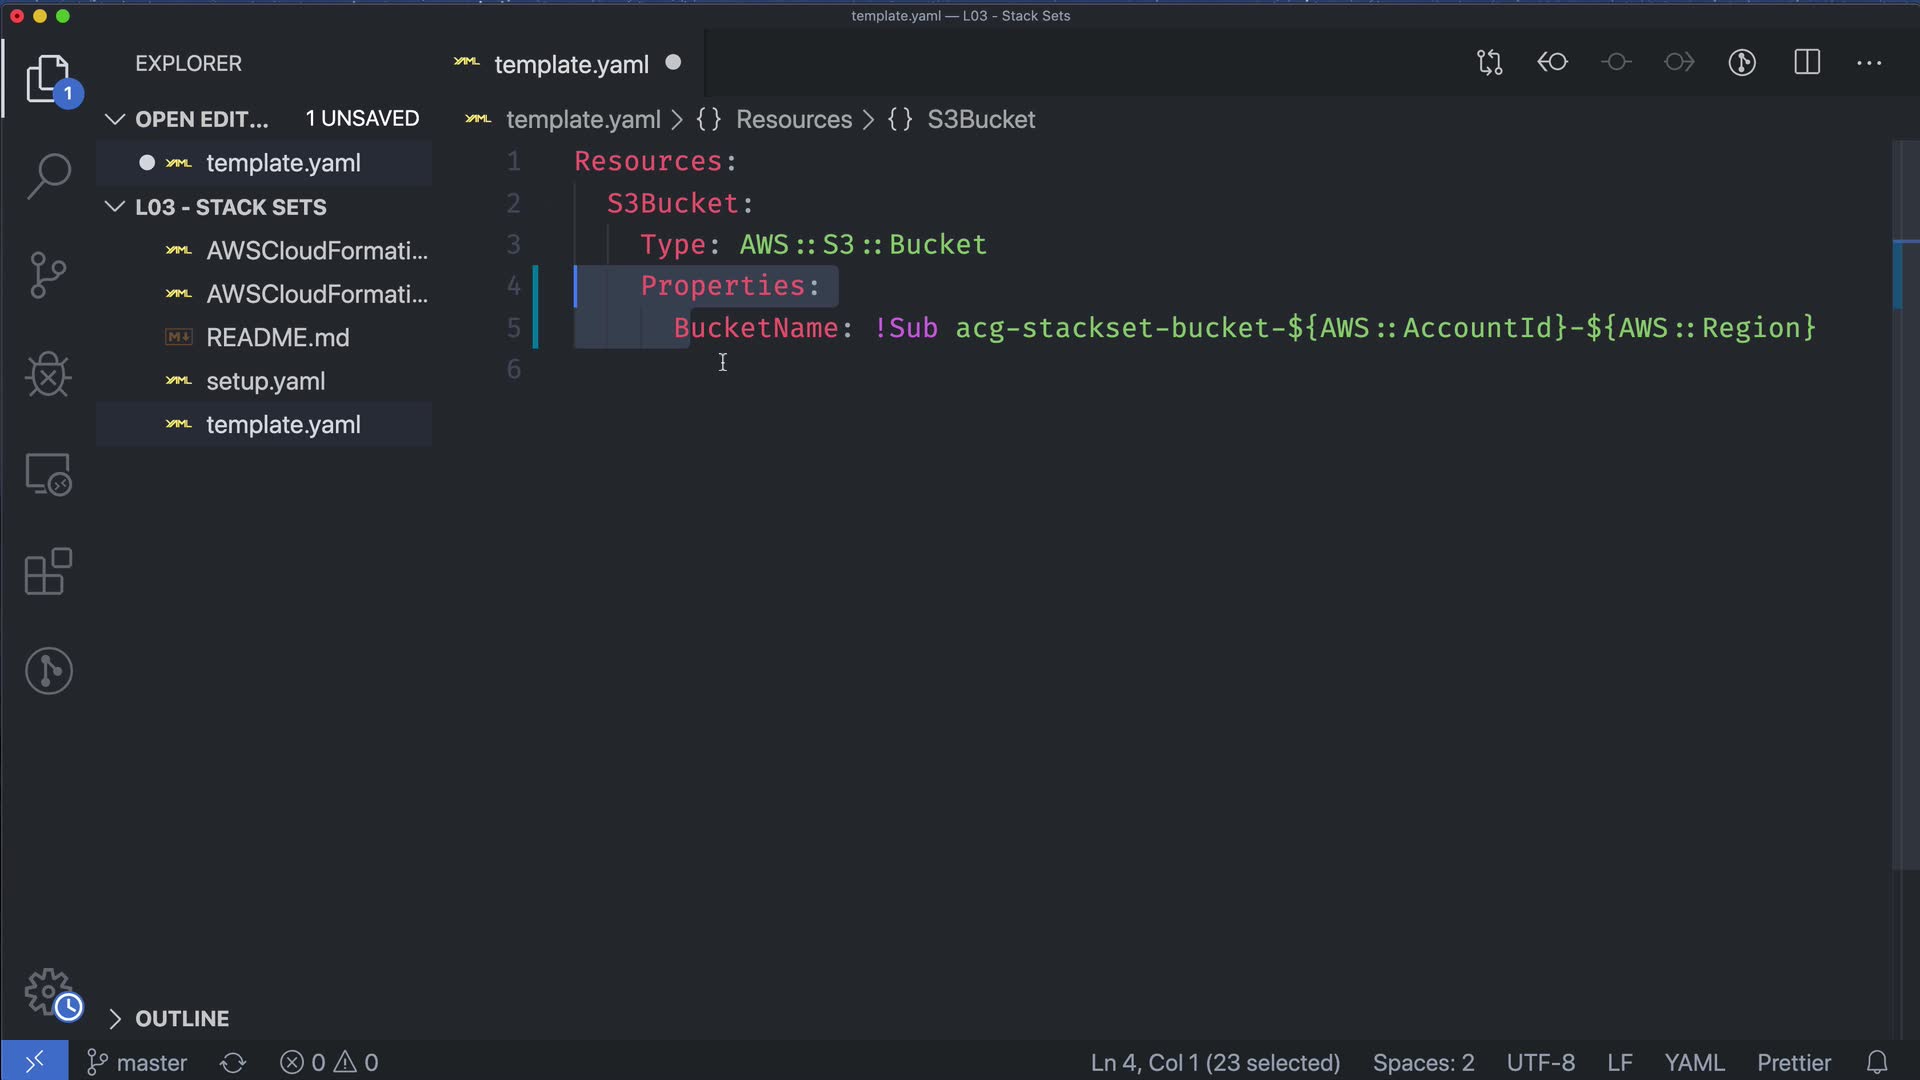
Task: Open README.md in the explorer
Action: click(x=277, y=338)
